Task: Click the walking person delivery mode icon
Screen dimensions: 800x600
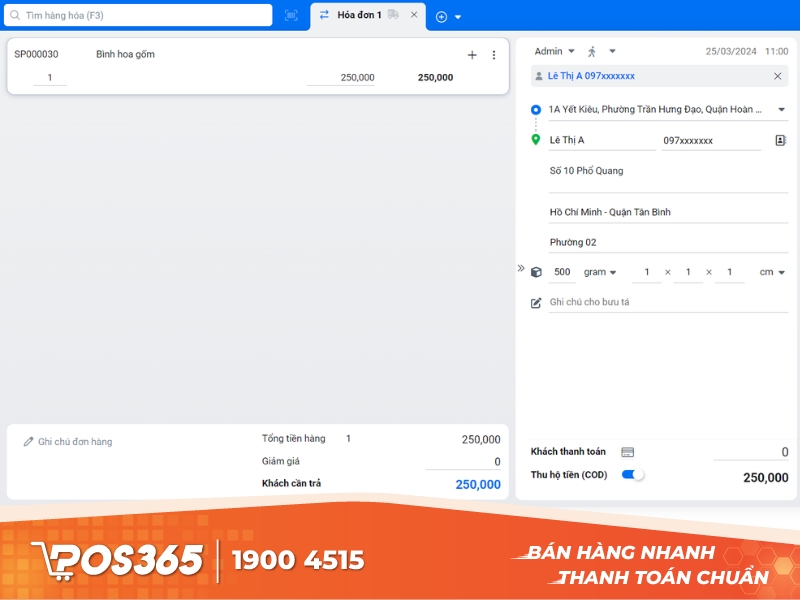Action: point(592,51)
